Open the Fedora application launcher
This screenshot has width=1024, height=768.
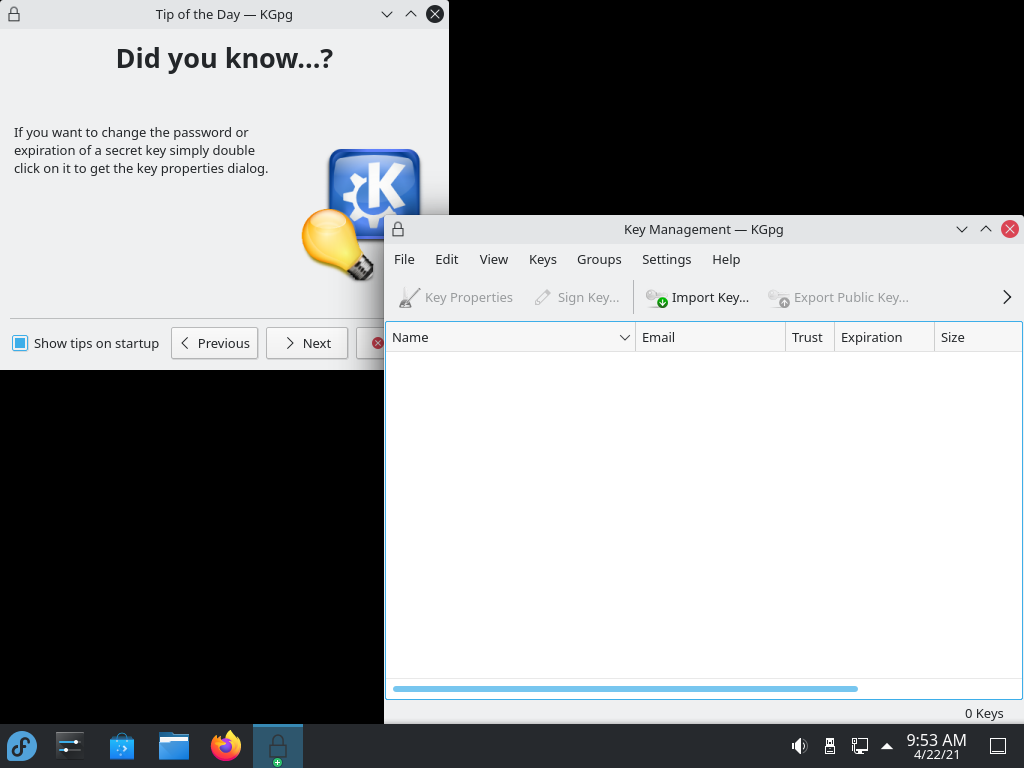22,746
